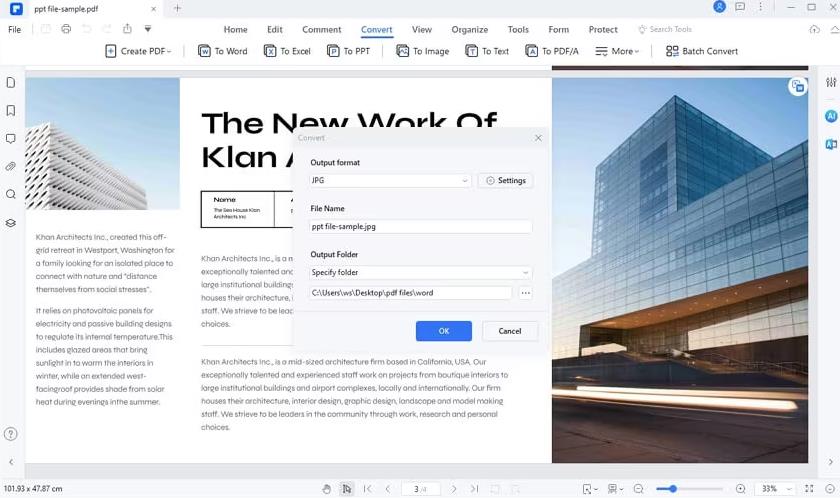Browse output folder with ellipsis button

click(x=526, y=293)
